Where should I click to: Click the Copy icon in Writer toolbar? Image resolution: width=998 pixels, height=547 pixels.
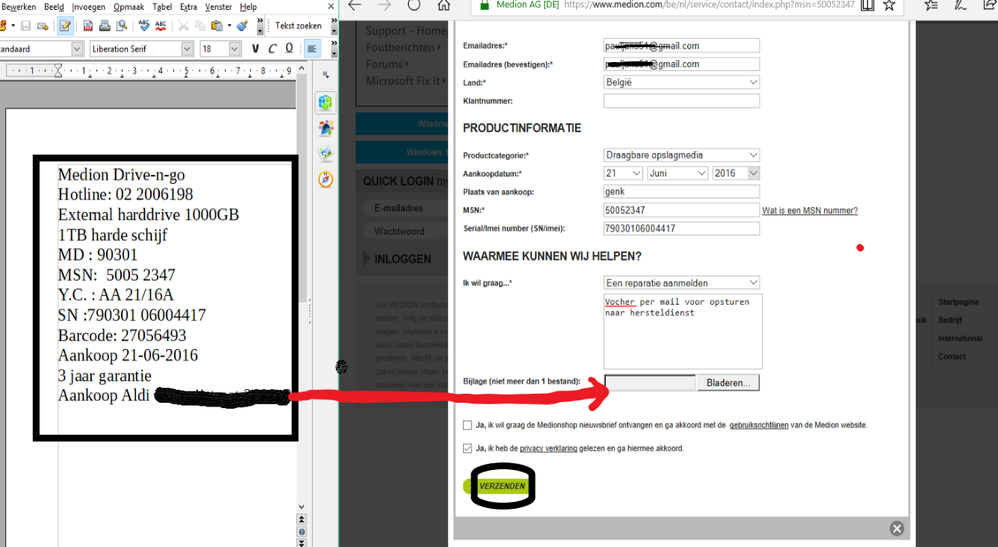(200, 26)
